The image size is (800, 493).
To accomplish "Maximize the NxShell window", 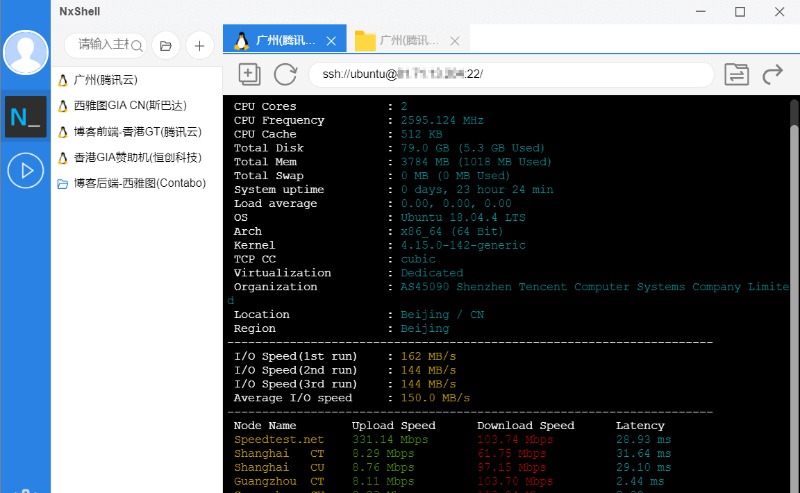I will (x=740, y=12).
